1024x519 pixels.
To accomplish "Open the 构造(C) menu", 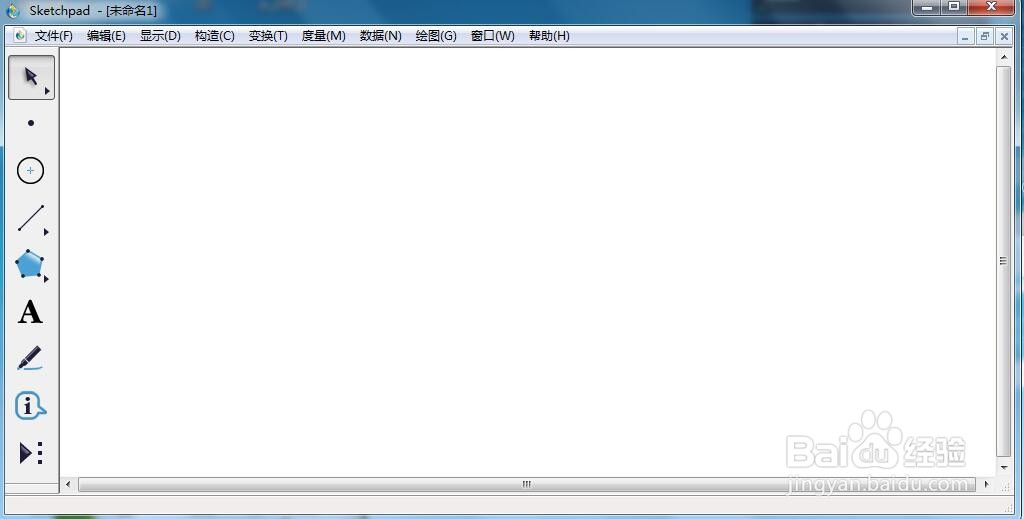I will click(x=214, y=36).
